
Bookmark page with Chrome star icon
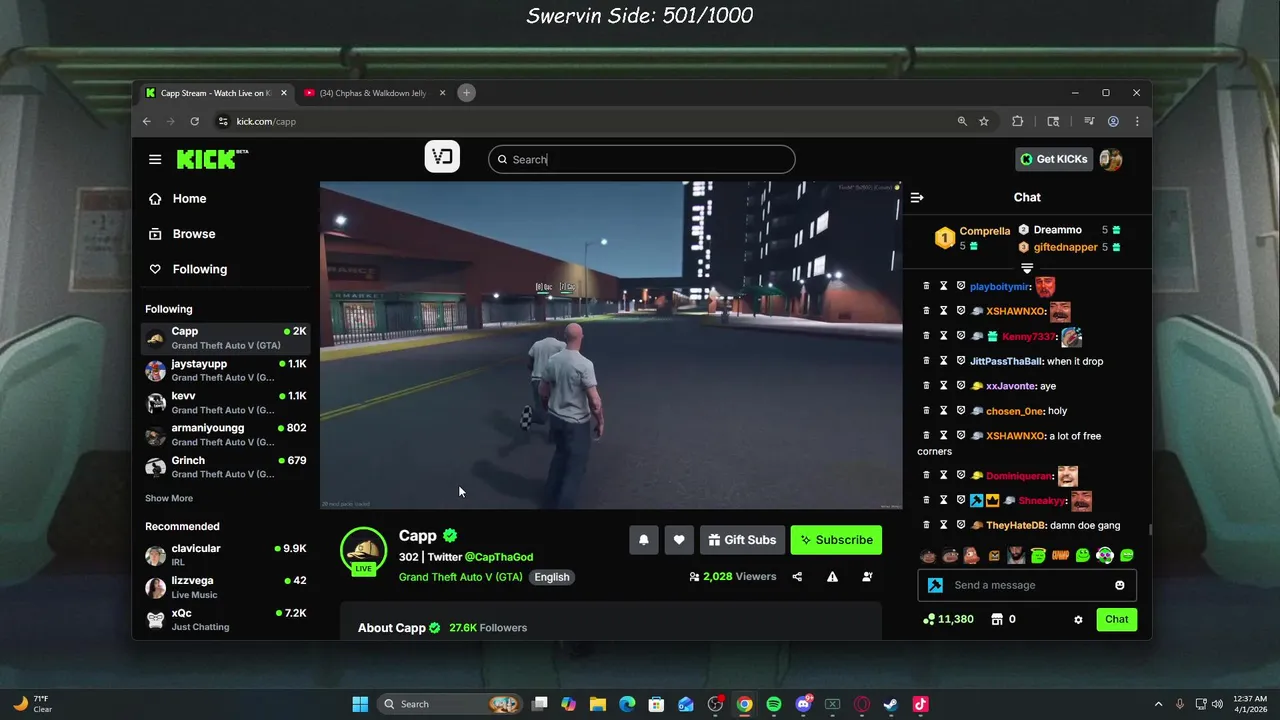tap(984, 121)
